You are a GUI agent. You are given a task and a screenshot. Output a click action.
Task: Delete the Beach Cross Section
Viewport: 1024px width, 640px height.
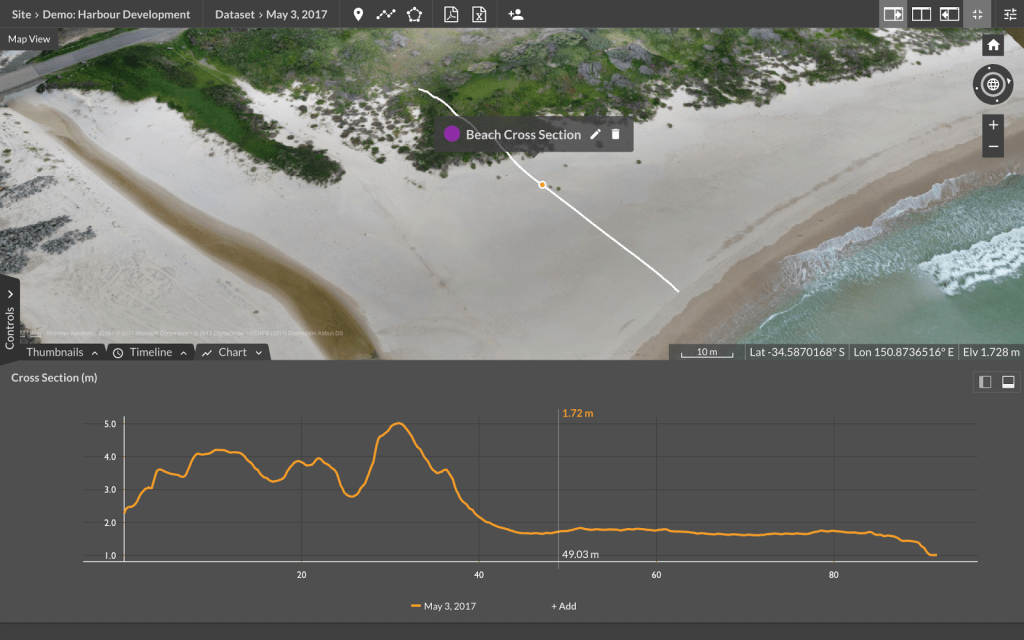(x=615, y=133)
